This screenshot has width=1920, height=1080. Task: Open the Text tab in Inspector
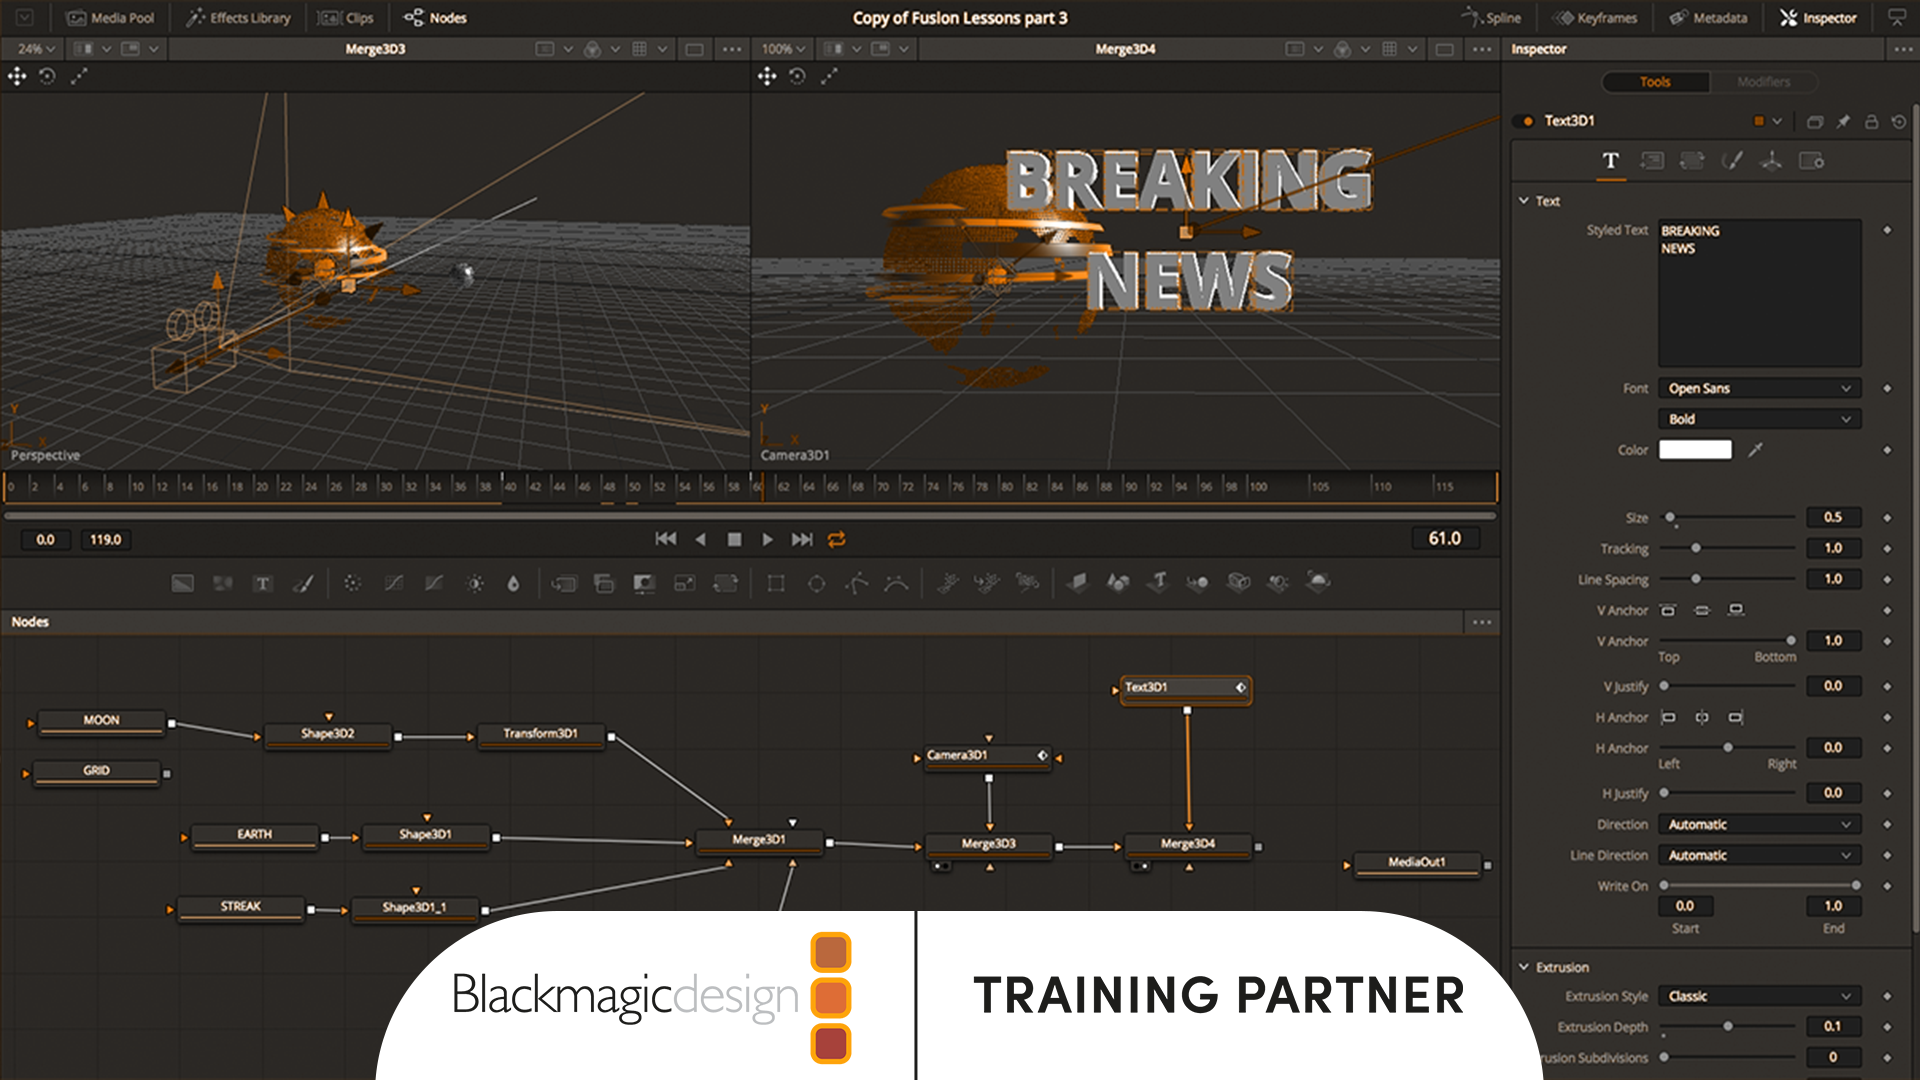tap(1610, 161)
